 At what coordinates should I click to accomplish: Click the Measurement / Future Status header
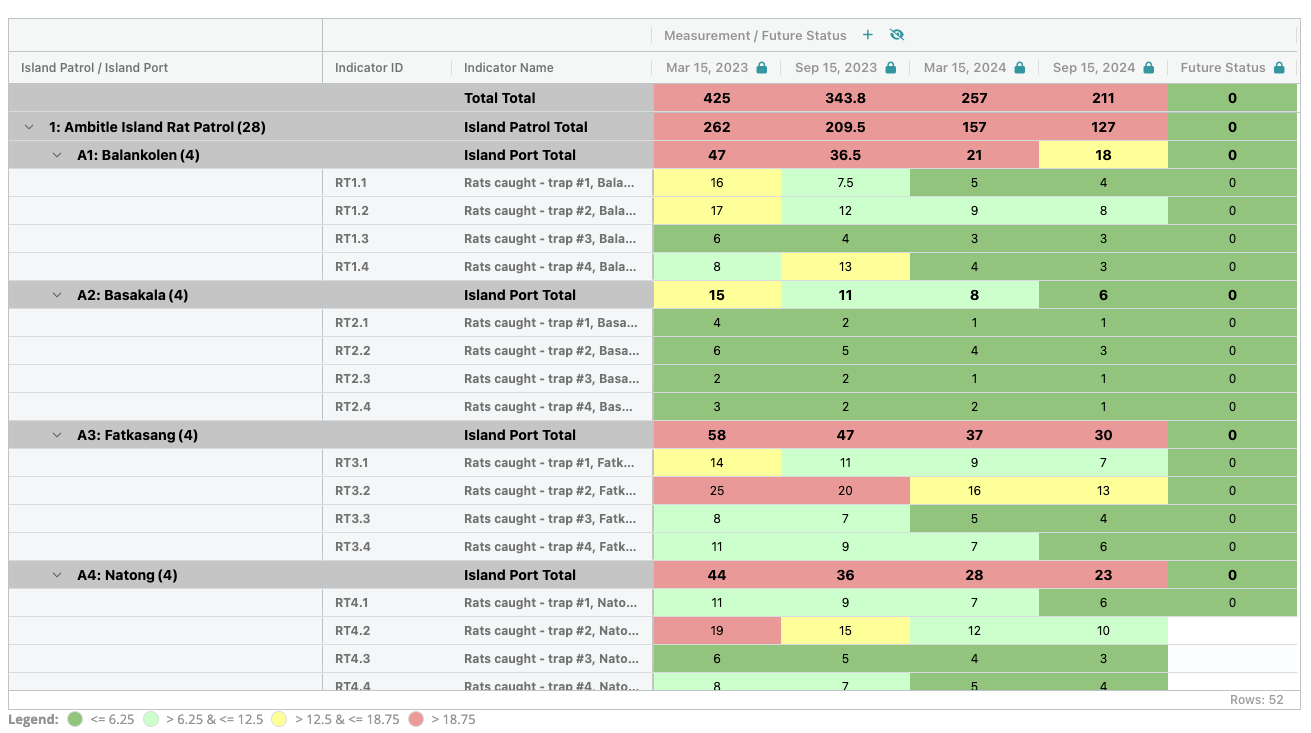pyautogui.click(x=755, y=35)
